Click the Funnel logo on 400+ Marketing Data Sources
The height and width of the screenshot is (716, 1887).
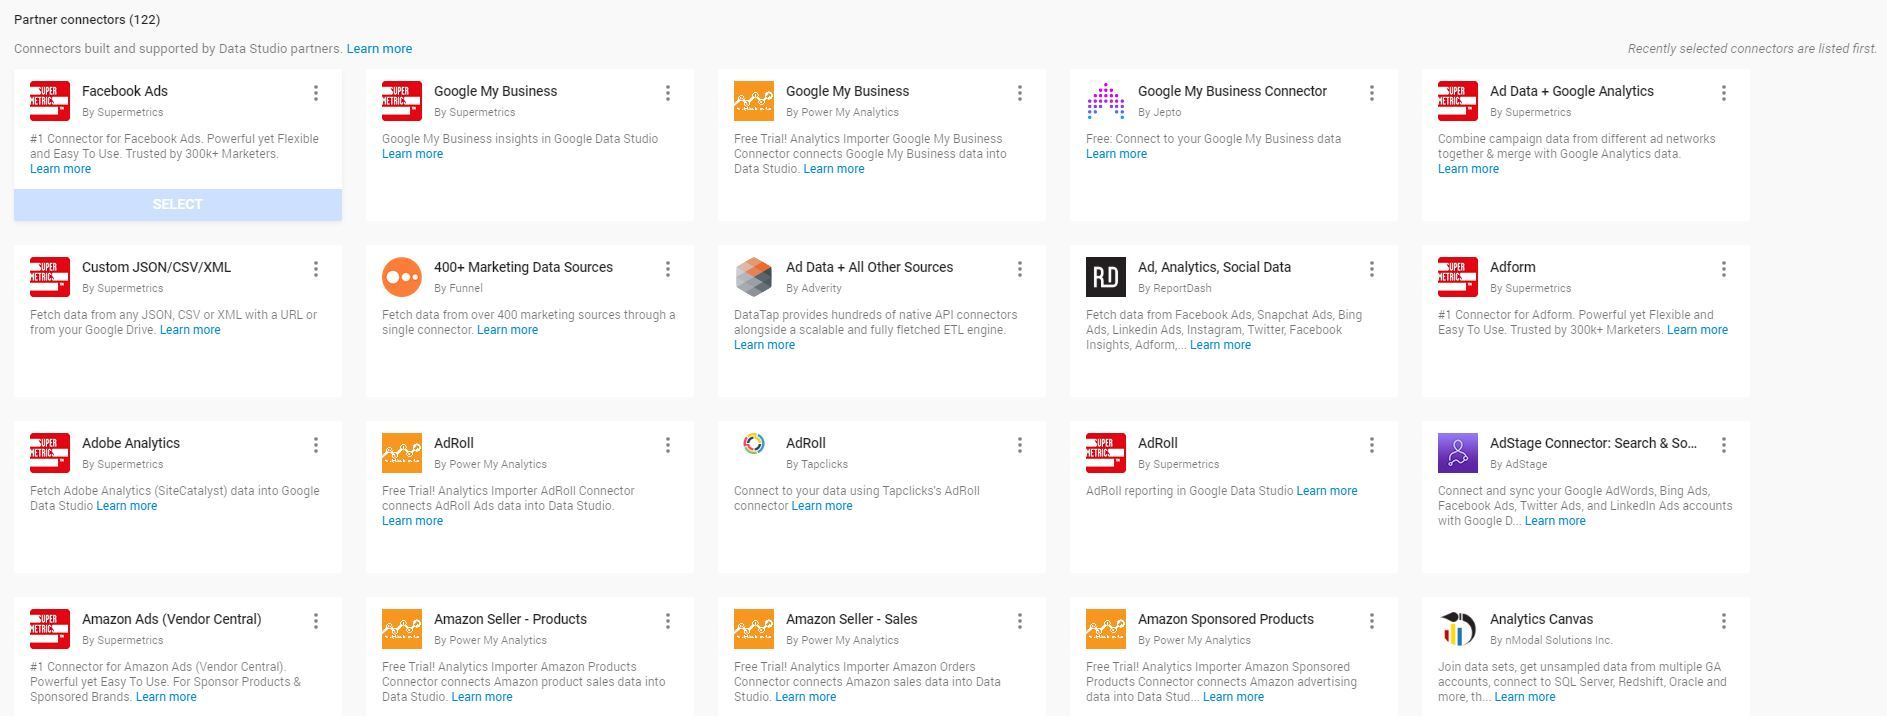(x=402, y=277)
